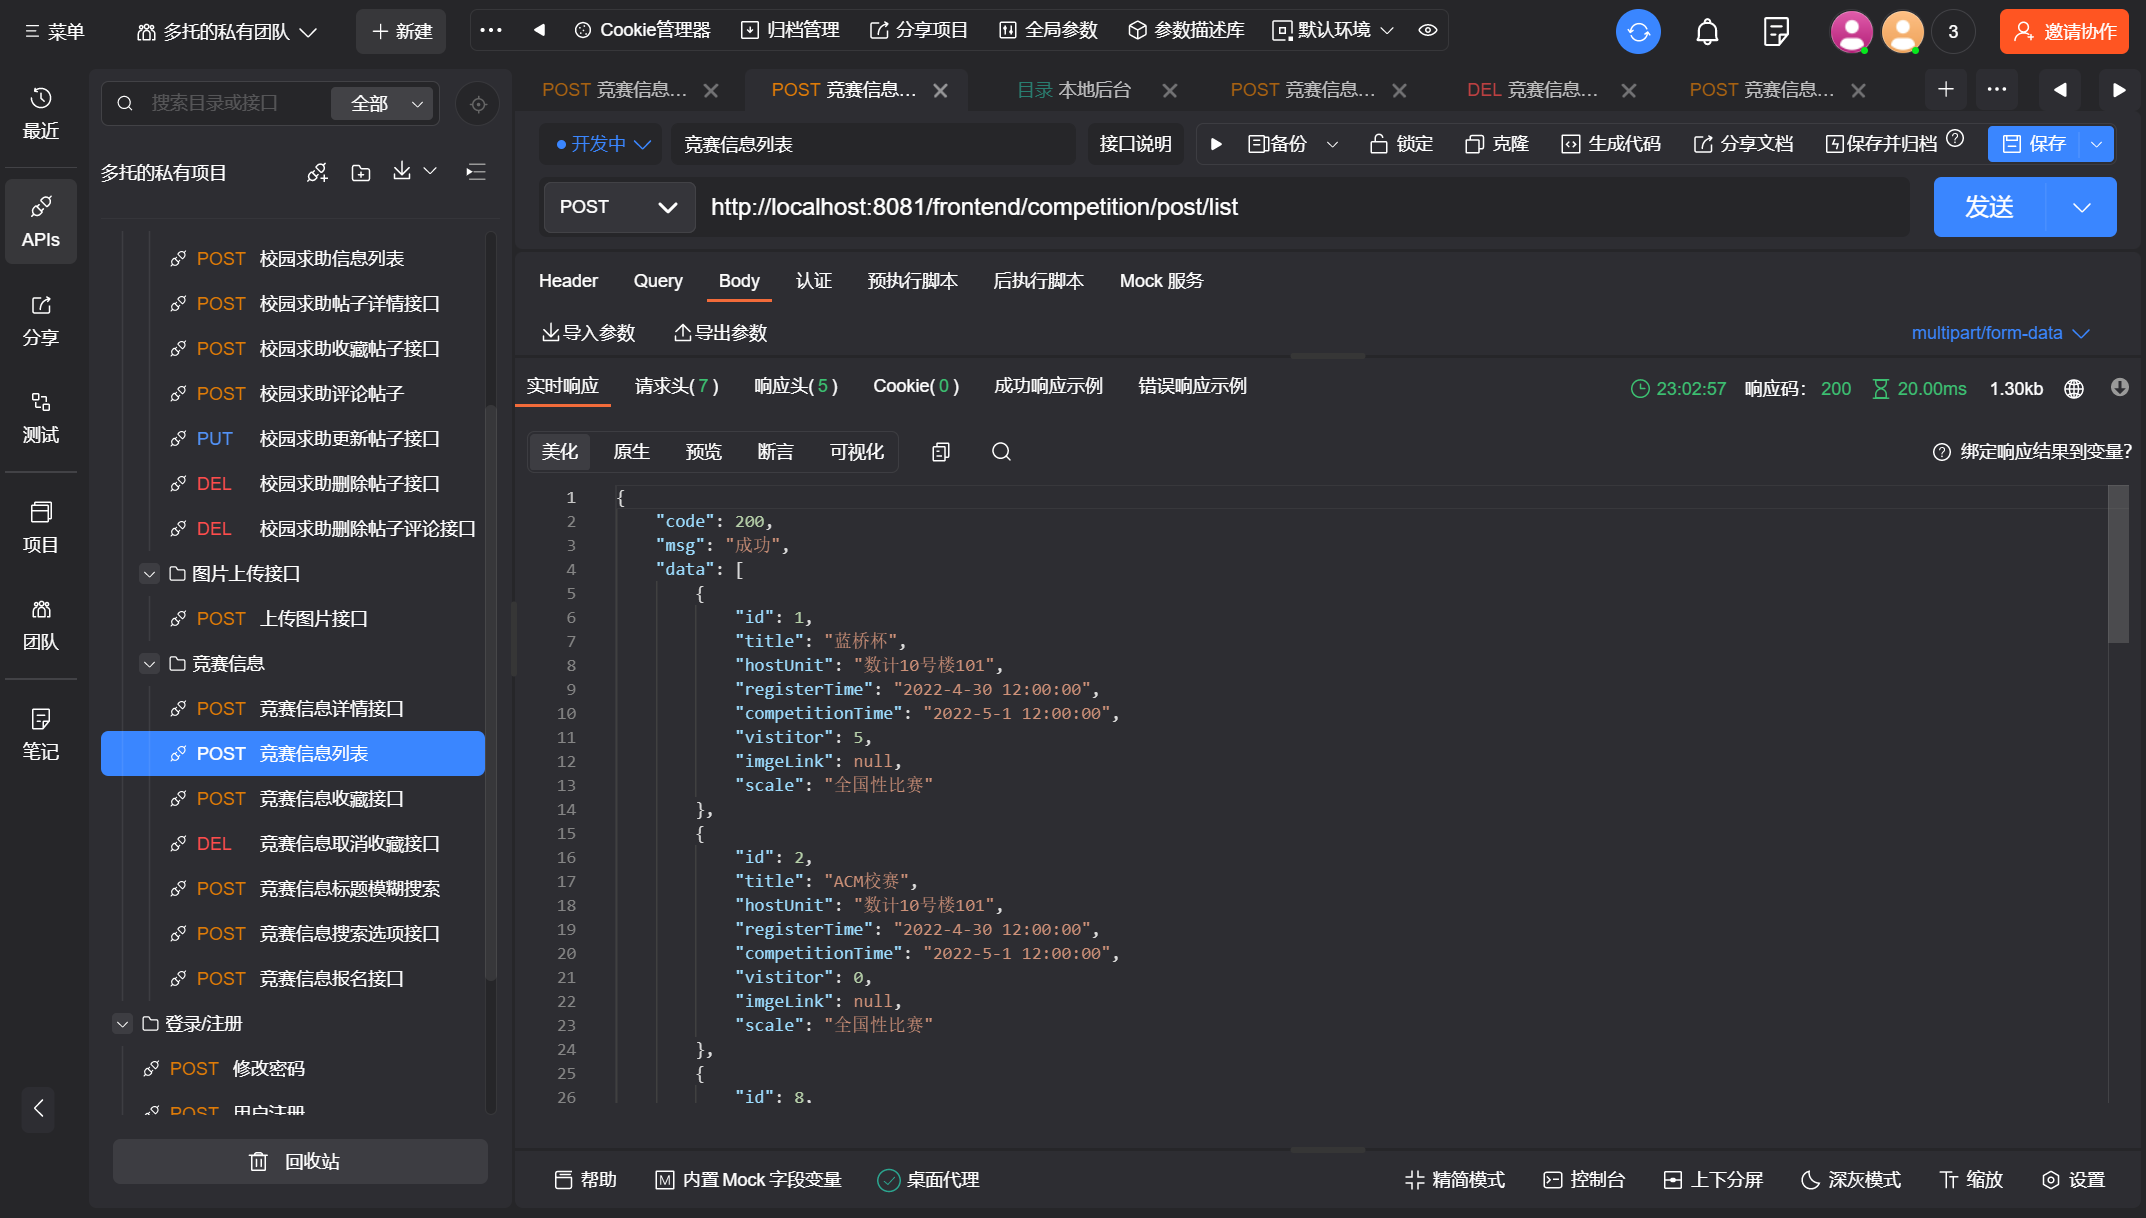Switch to the Header tab

[x=568, y=281]
